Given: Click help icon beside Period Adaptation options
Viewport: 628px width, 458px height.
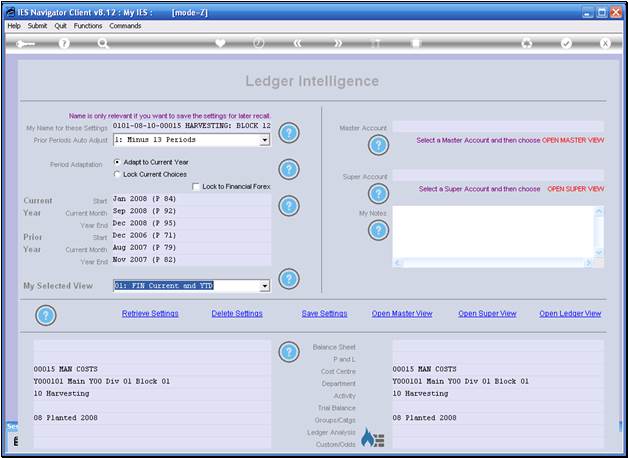Looking at the screenshot, I should (x=289, y=169).
